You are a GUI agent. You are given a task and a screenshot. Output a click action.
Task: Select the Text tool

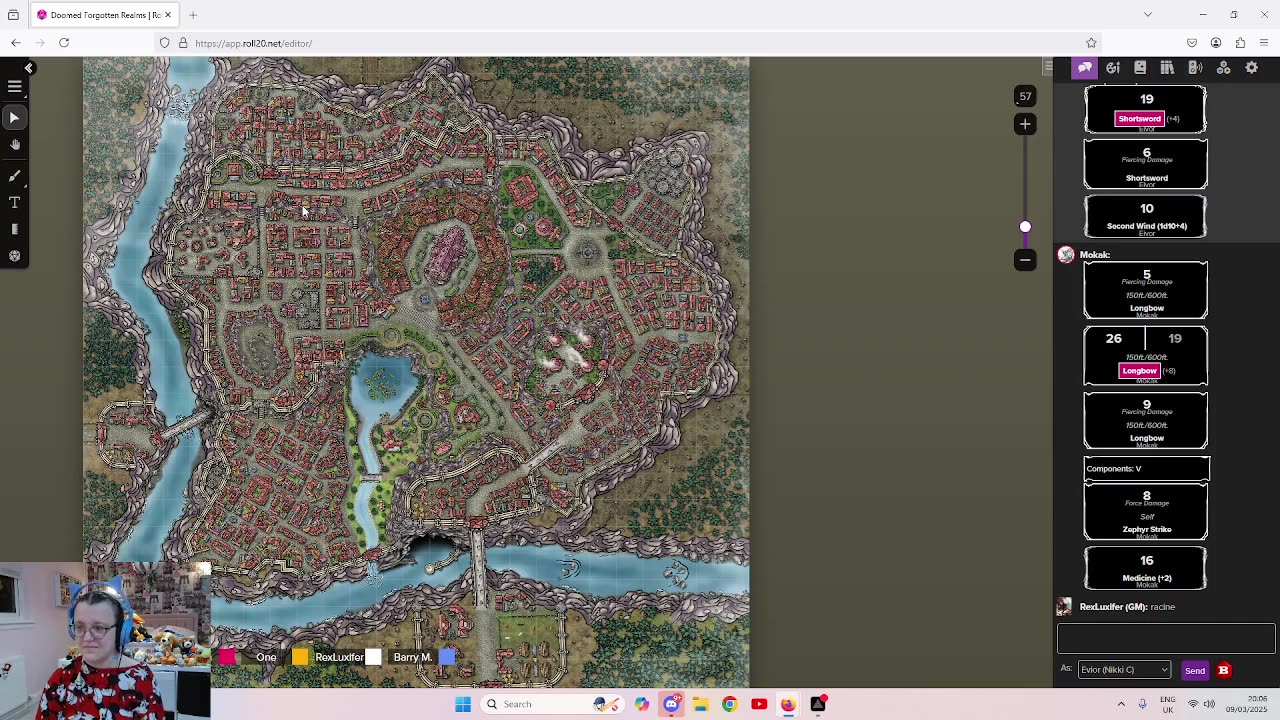[x=15, y=202]
